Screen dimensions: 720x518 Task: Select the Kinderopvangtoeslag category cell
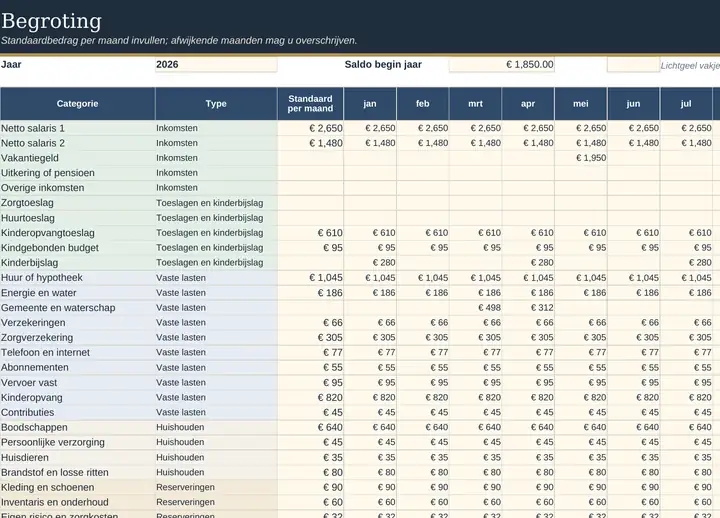[x=78, y=233]
